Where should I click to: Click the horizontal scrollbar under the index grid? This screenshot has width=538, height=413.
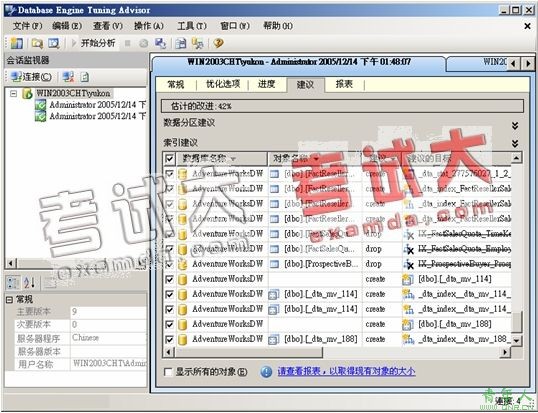(337, 352)
